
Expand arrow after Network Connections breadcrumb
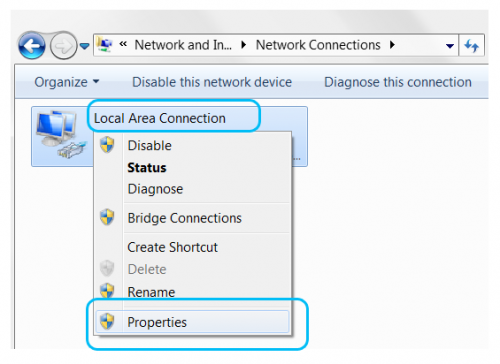click(392, 45)
